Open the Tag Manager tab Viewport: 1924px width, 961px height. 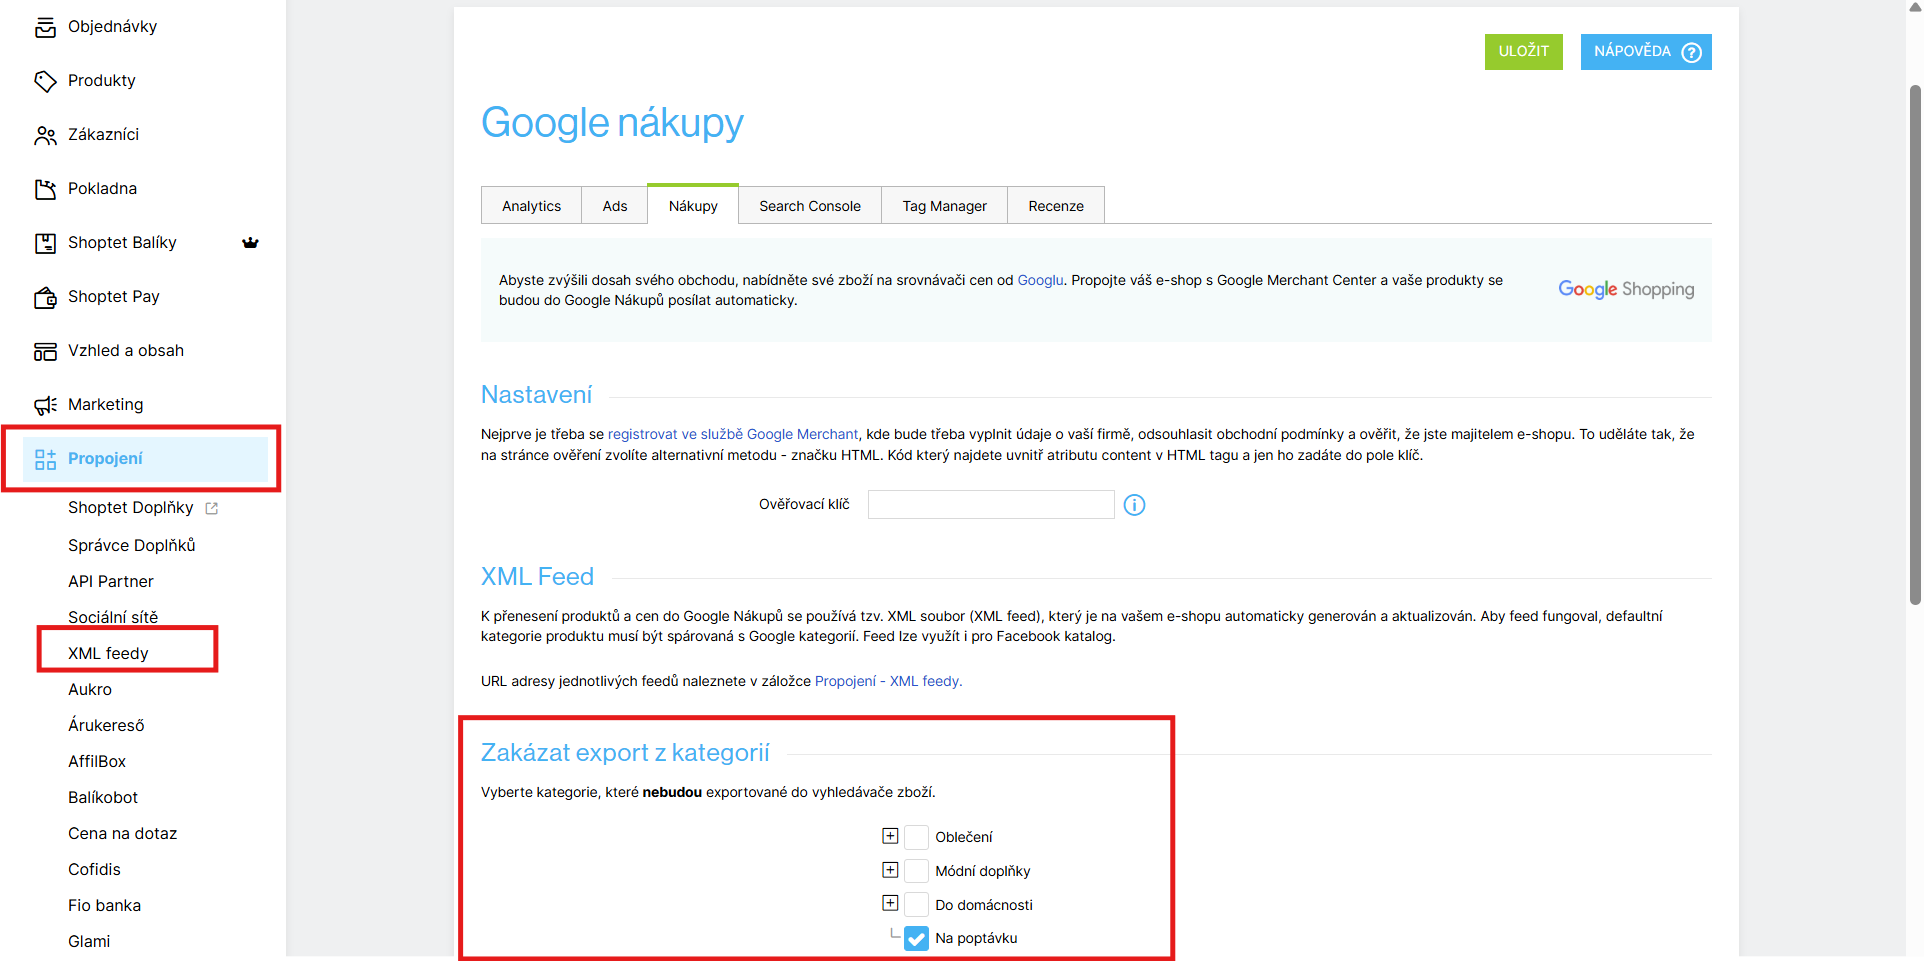[x=944, y=206]
